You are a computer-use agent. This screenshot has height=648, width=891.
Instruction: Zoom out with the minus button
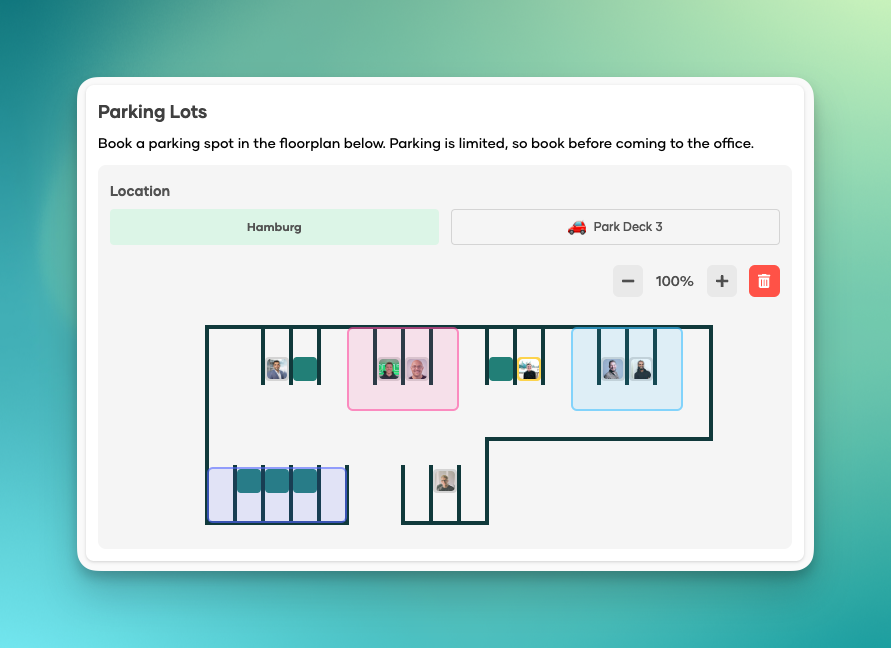[628, 281]
